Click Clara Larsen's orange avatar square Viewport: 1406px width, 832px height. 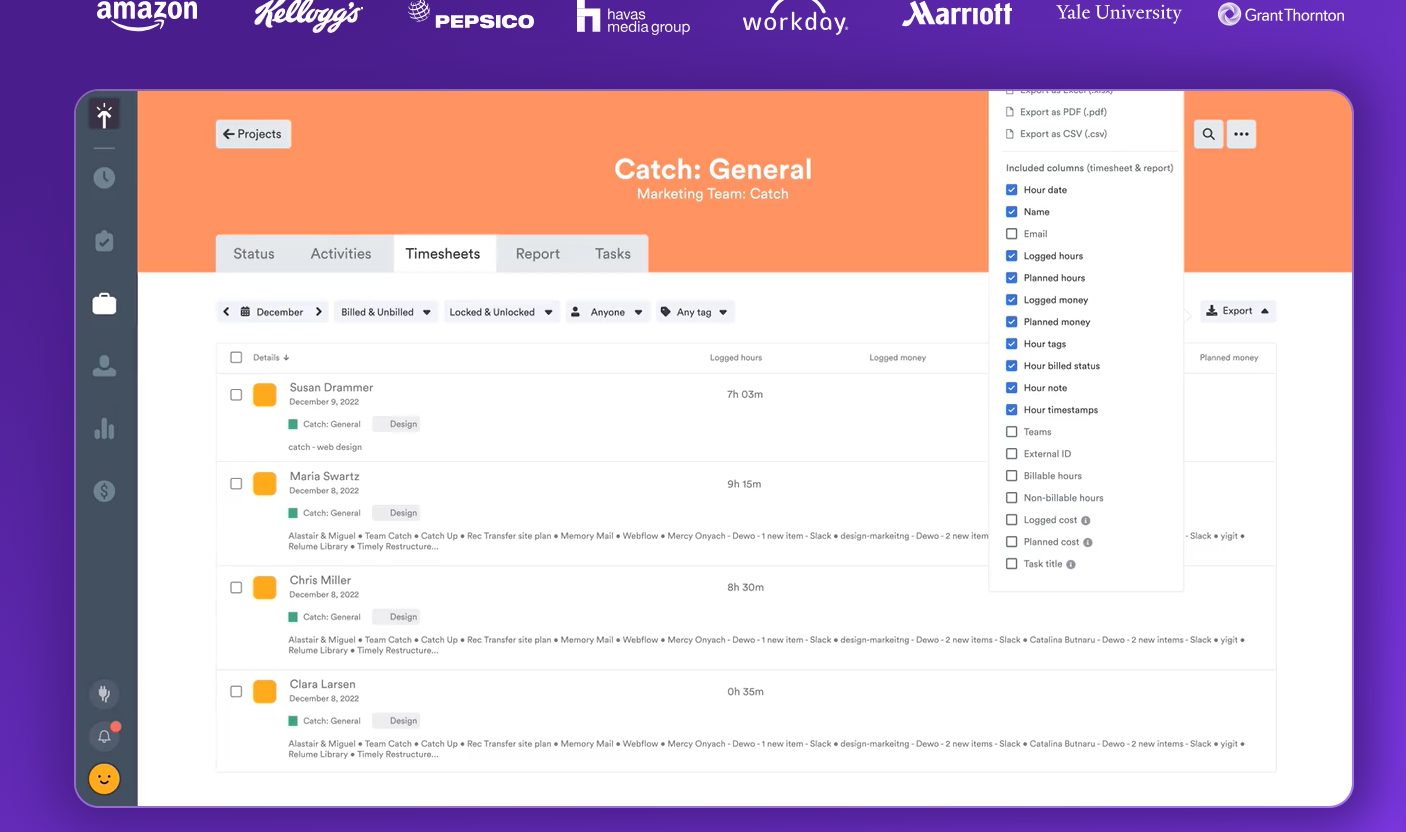(x=265, y=691)
